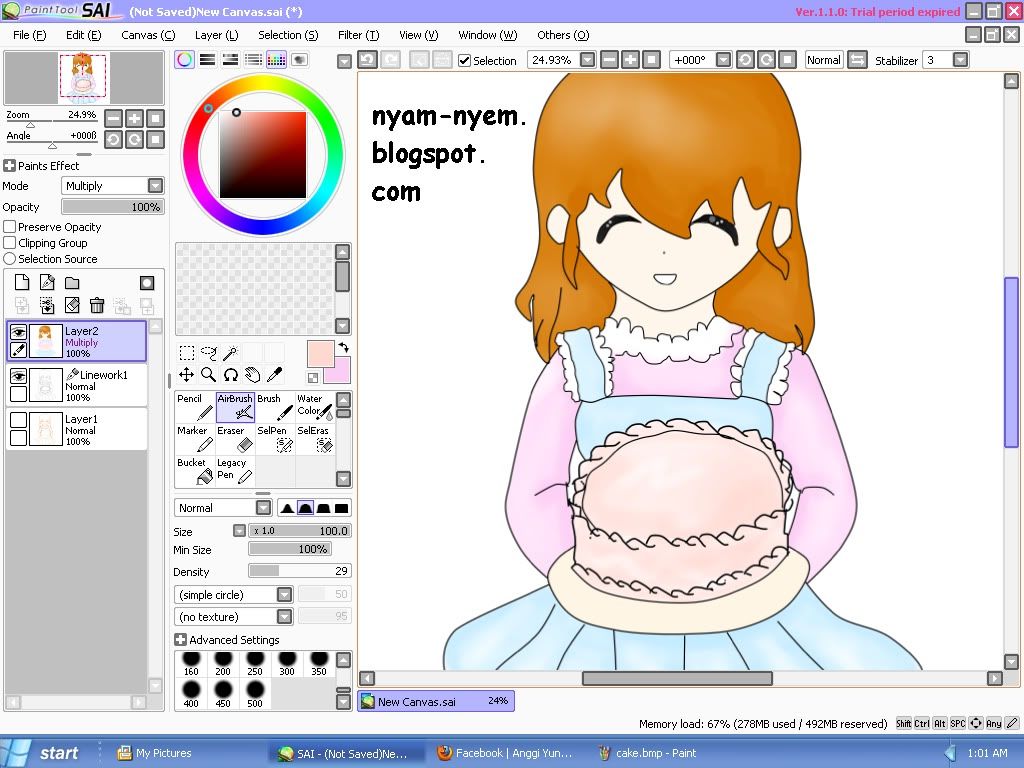
Task: Open the Selection menu
Action: [x=288, y=35]
